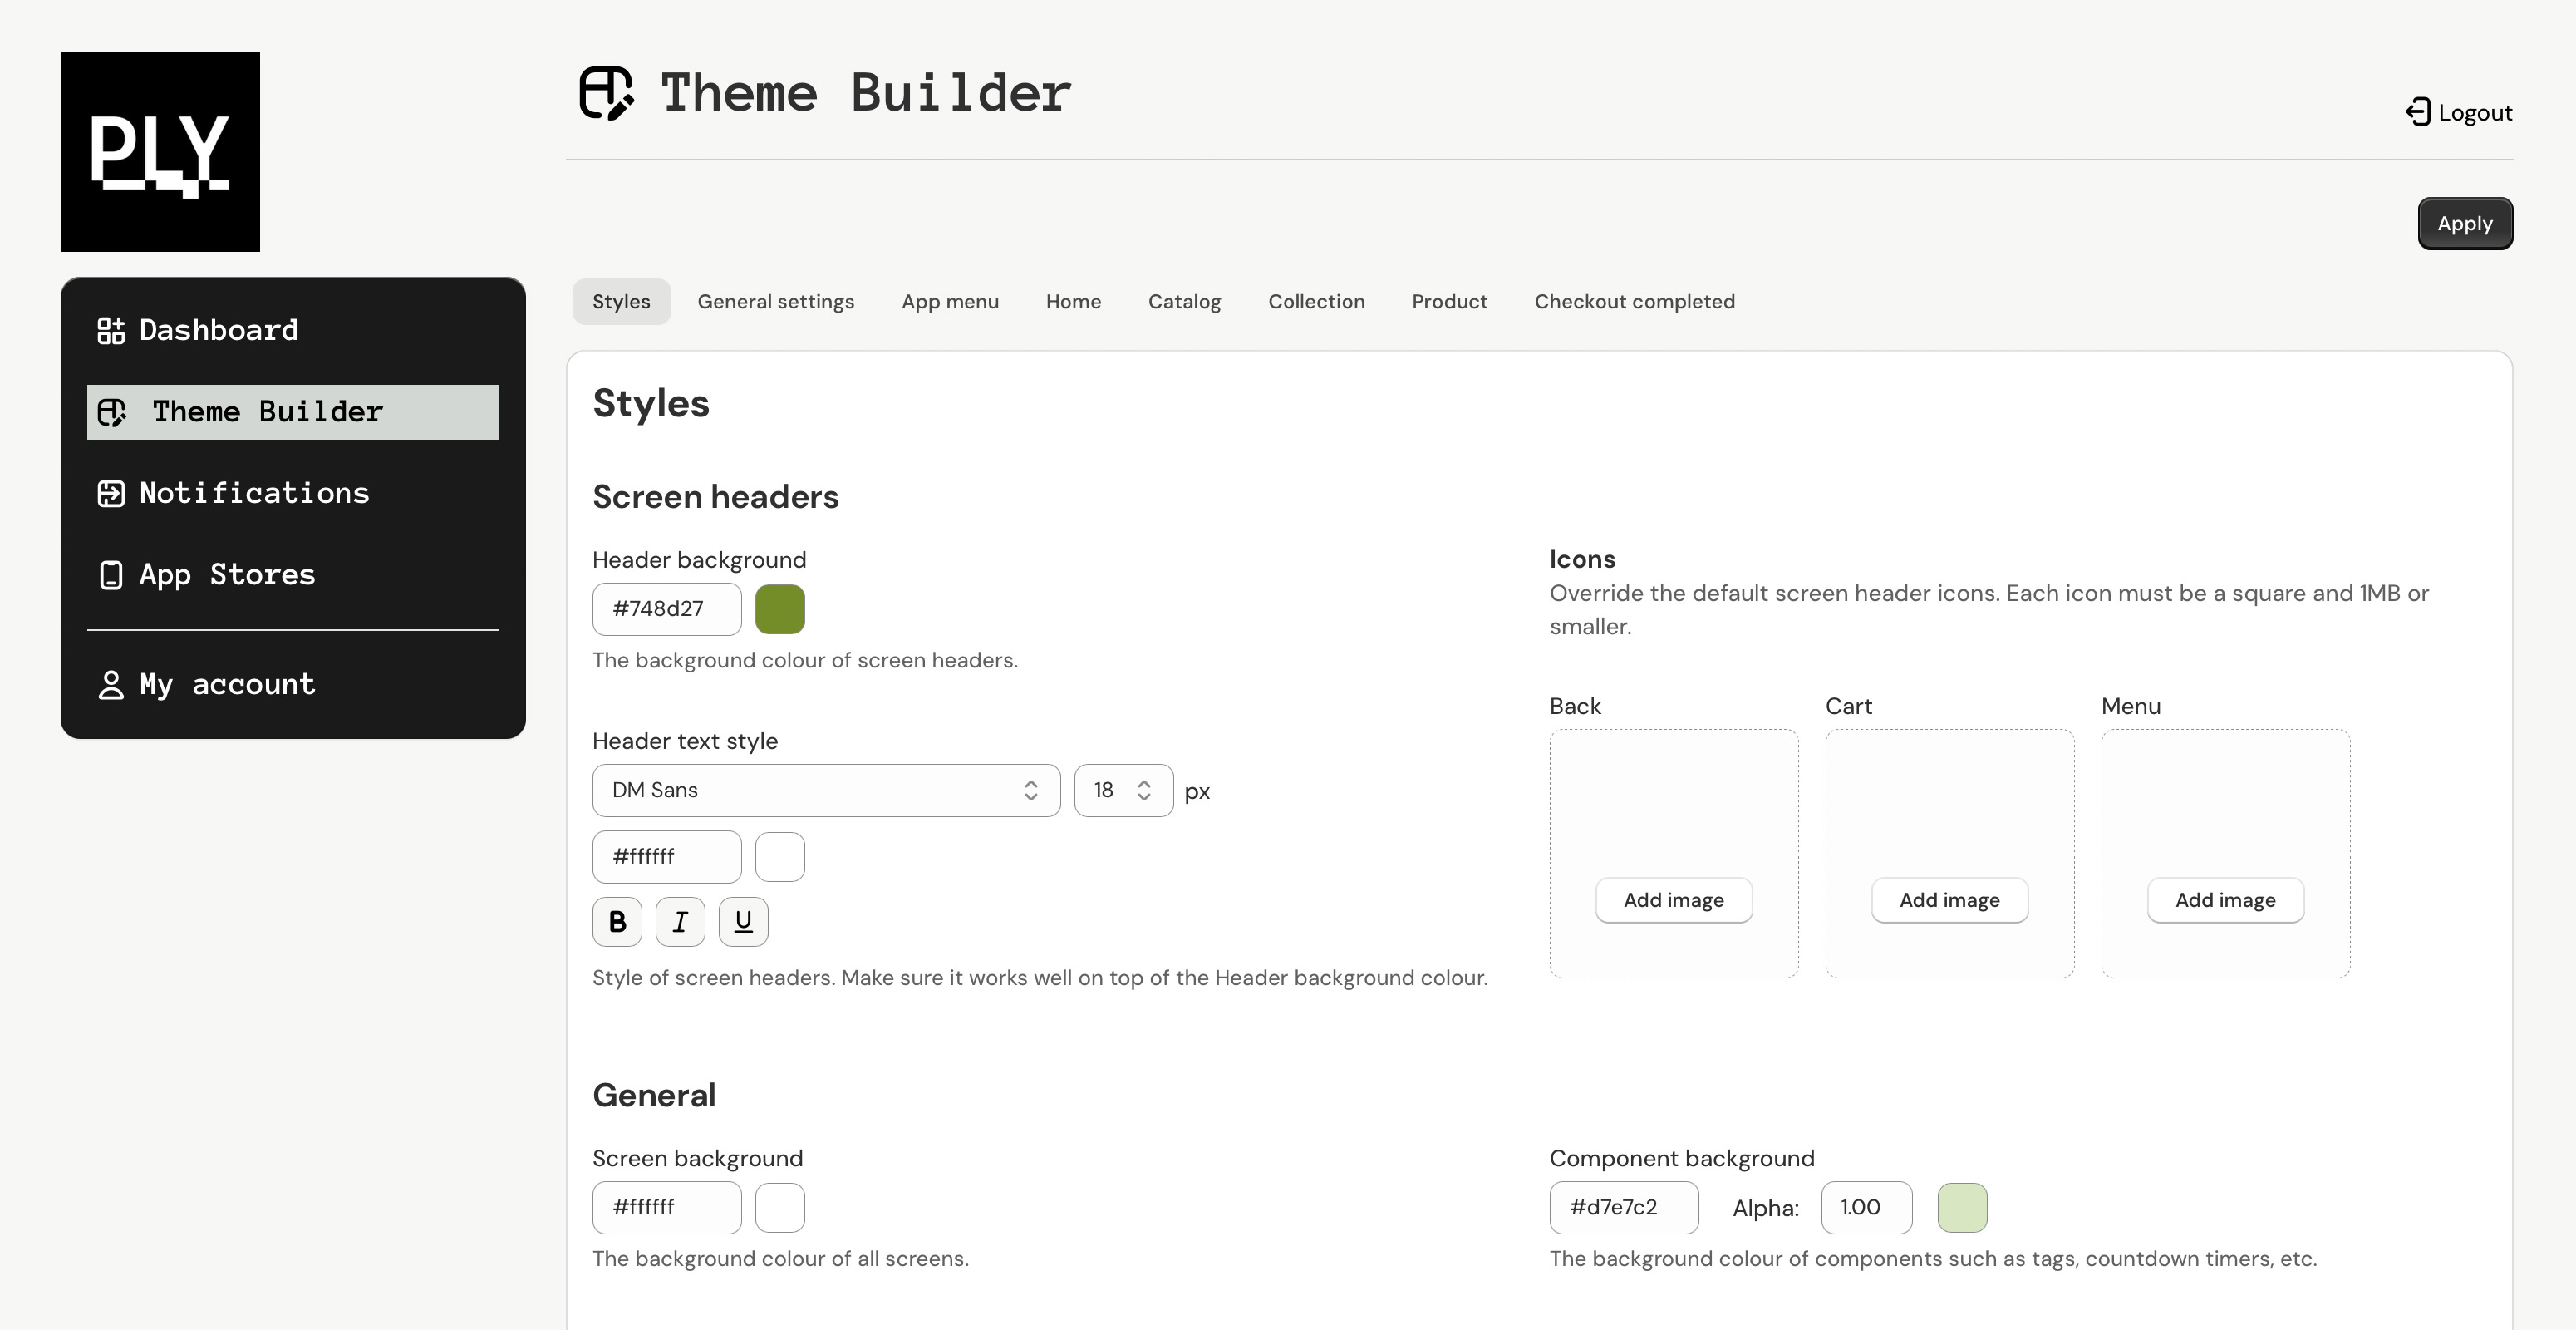Toggle bold header text style
2576x1330 pixels.
[x=617, y=921]
